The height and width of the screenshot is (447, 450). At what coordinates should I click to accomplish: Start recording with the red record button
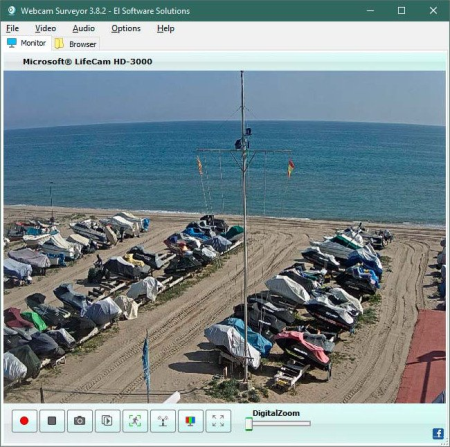pyautogui.click(x=24, y=421)
